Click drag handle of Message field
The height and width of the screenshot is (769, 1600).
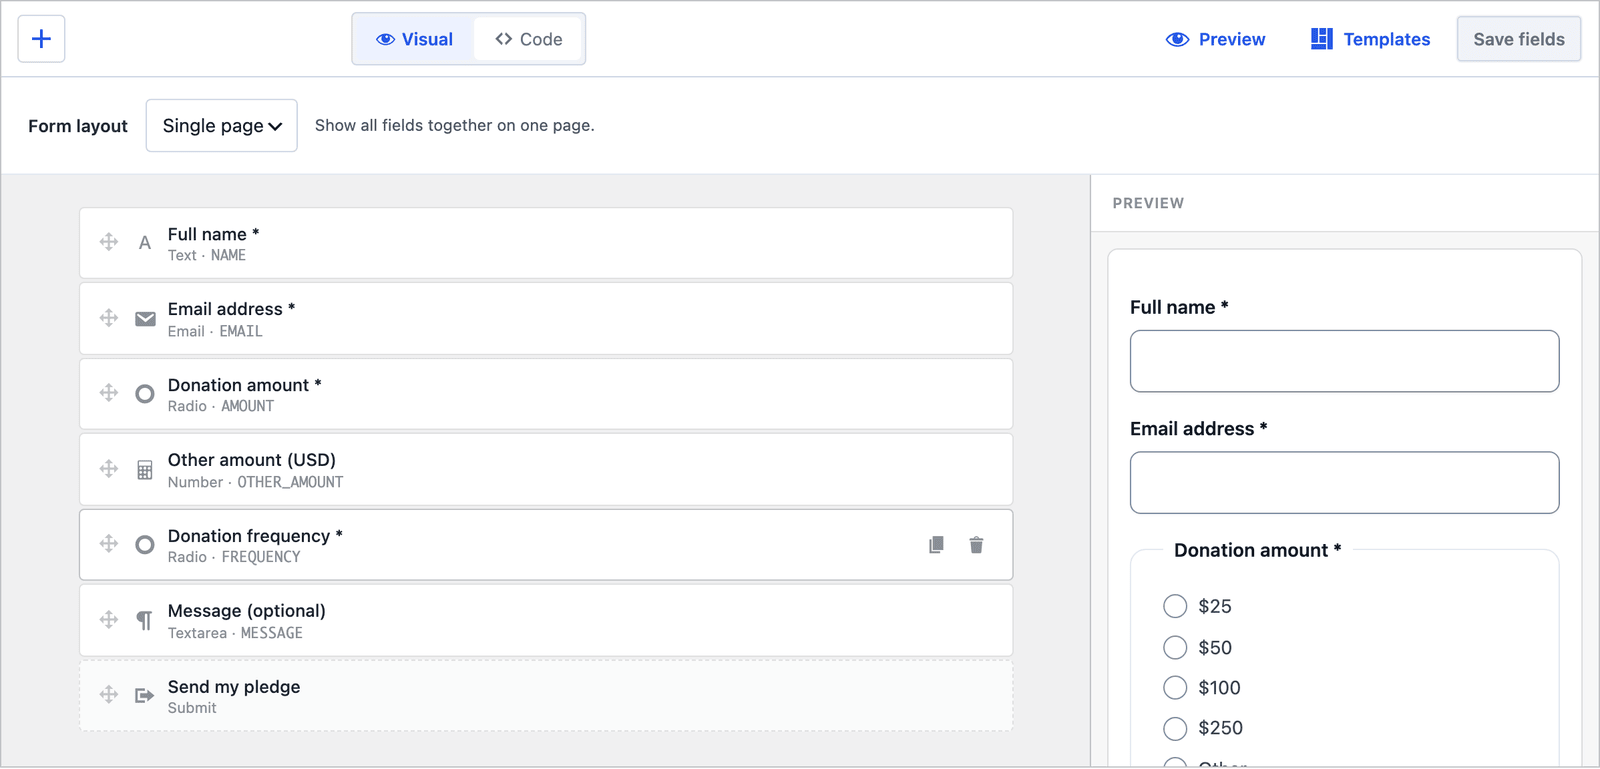click(109, 620)
